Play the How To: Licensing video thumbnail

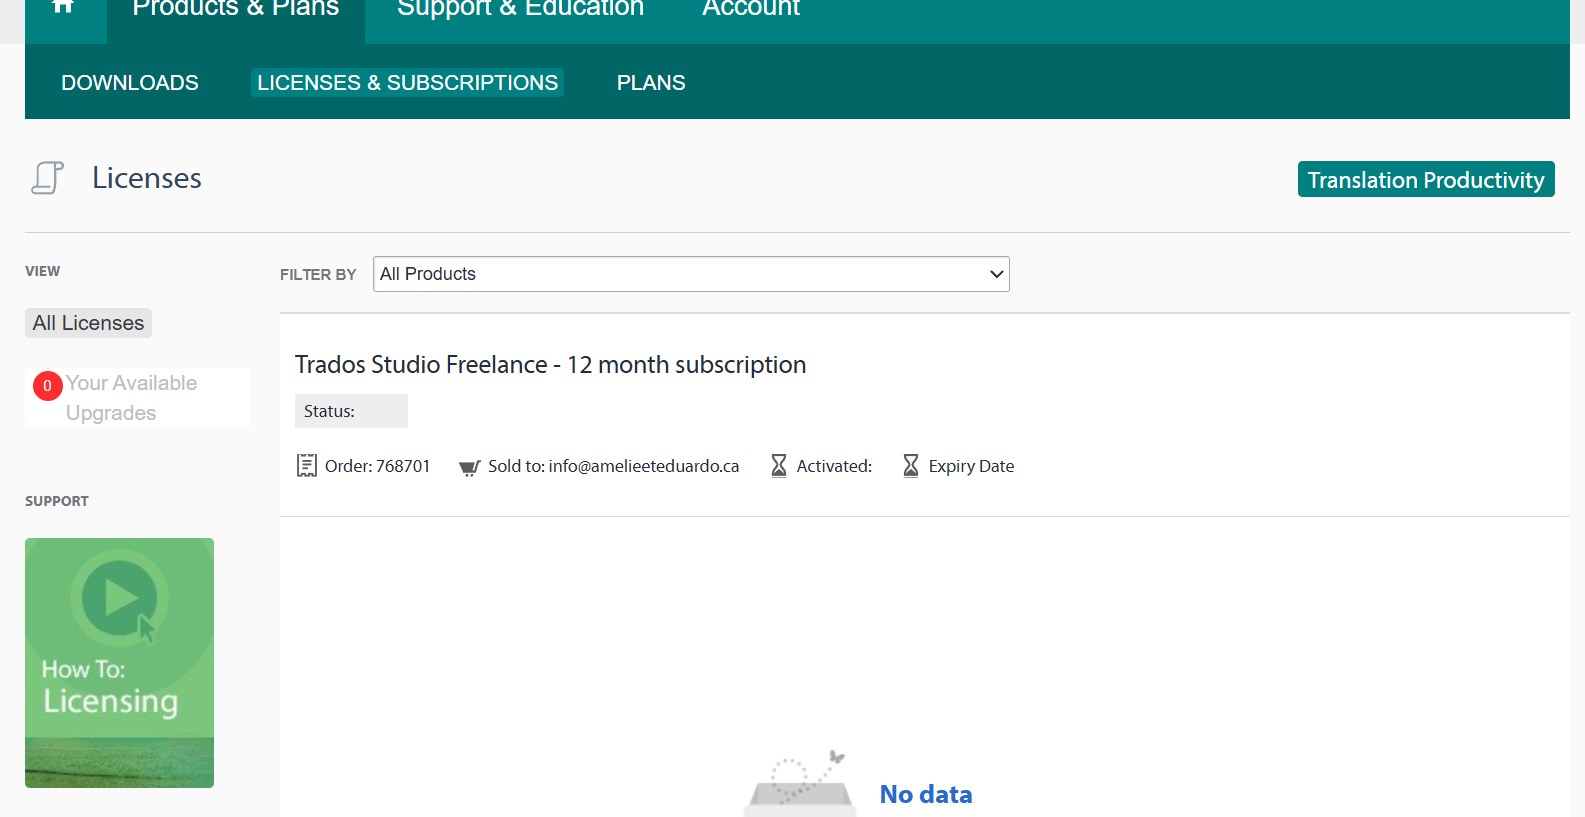coord(119,663)
